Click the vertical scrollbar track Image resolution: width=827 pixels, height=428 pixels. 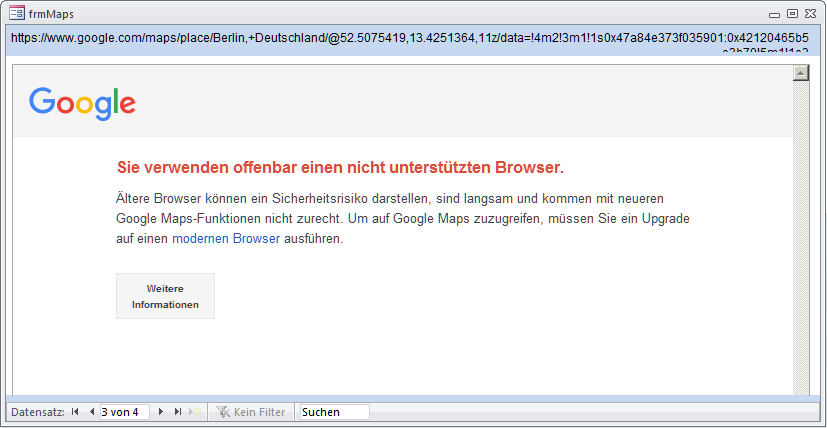pyautogui.click(x=801, y=237)
